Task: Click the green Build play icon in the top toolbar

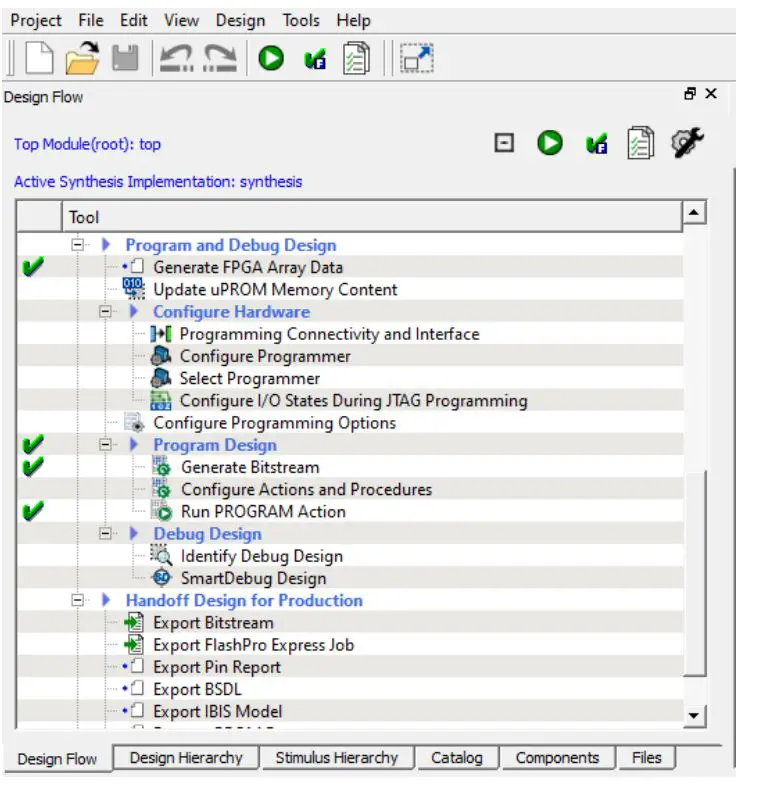Action: pos(271,58)
